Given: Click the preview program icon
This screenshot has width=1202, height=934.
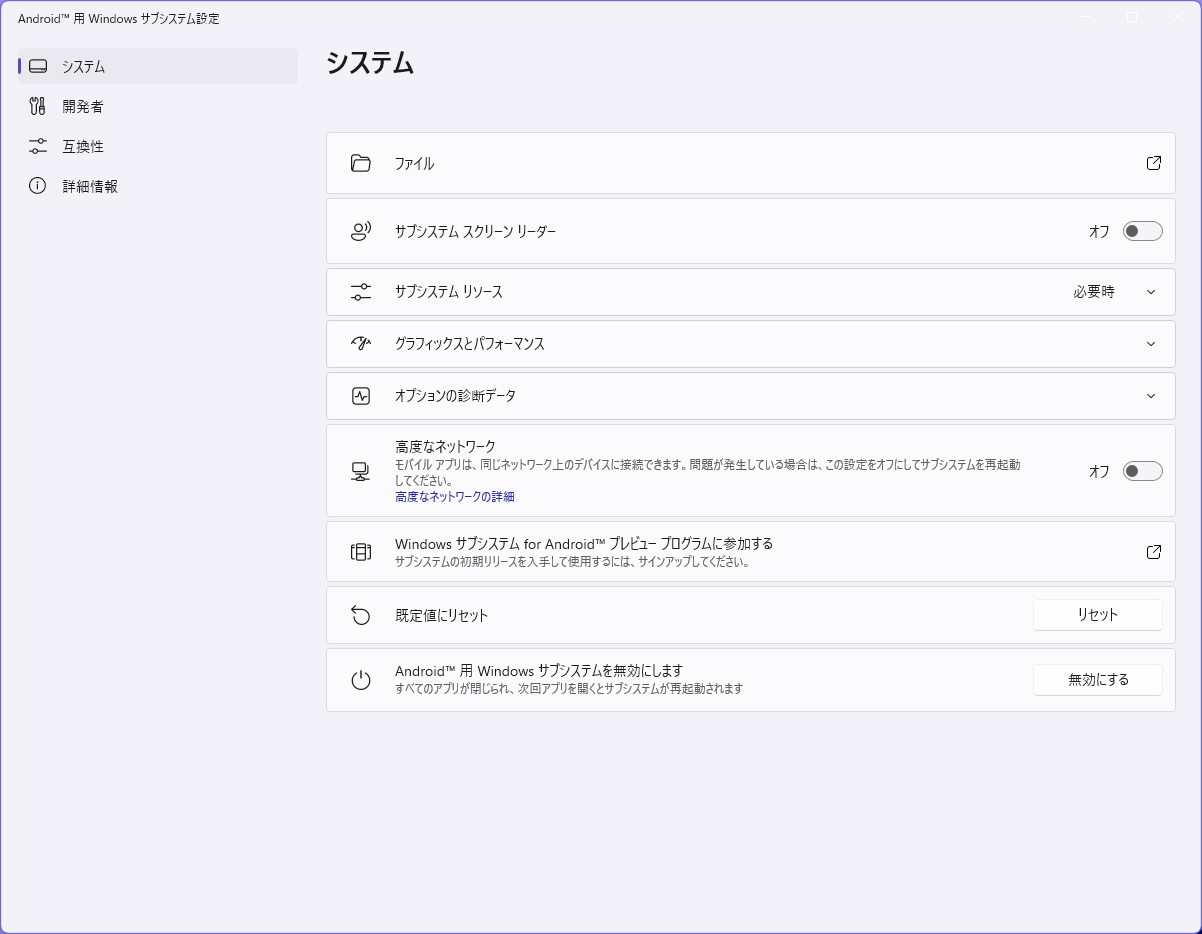Looking at the screenshot, I should point(361,552).
